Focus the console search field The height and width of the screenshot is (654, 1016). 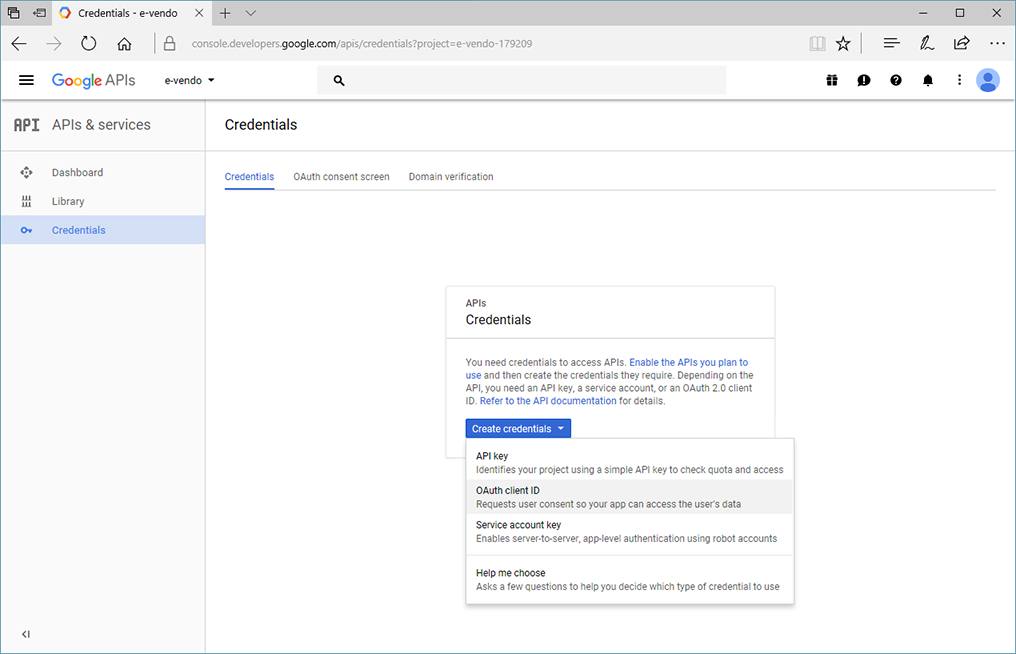tap(521, 80)
